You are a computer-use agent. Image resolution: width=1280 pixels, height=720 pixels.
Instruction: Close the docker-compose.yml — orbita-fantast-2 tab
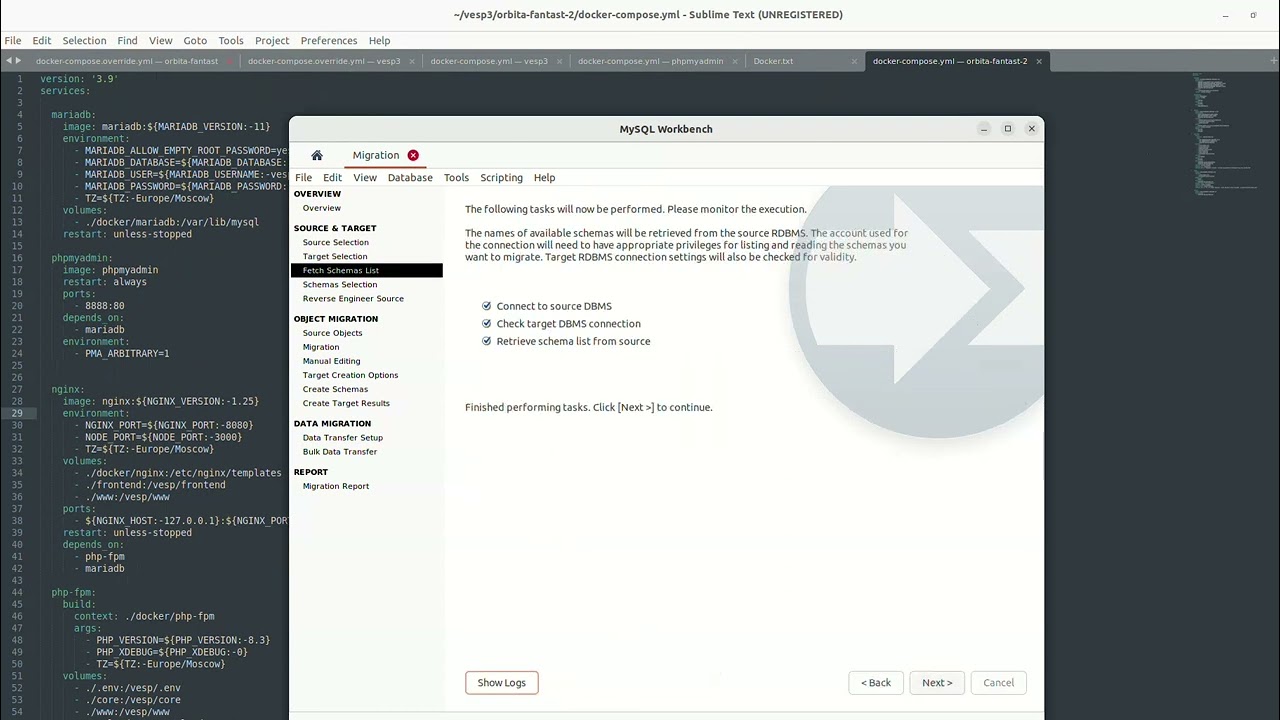(x=1039, y=61)
